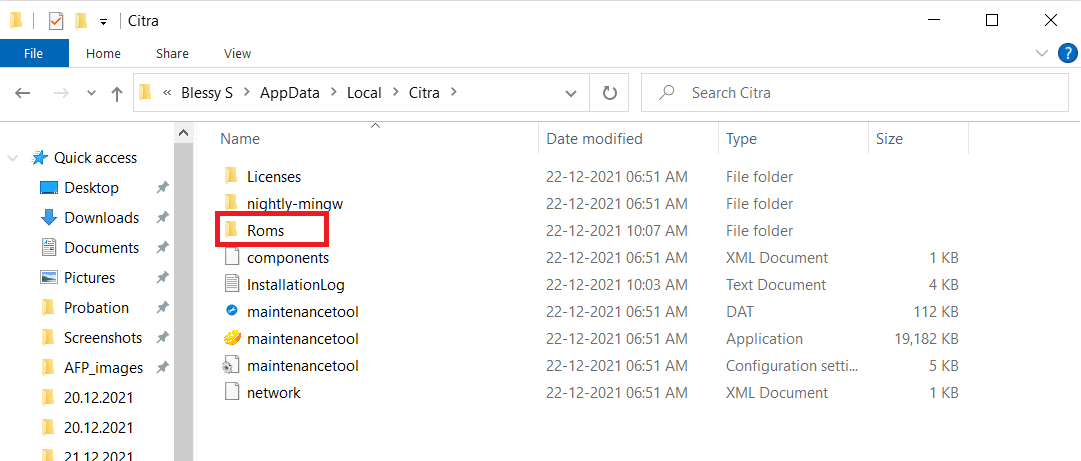Image resolution: width=1081 pixels, height=461 pixels.
Task: Switch to the Share ribbon tab
Action: pos(172,53)
